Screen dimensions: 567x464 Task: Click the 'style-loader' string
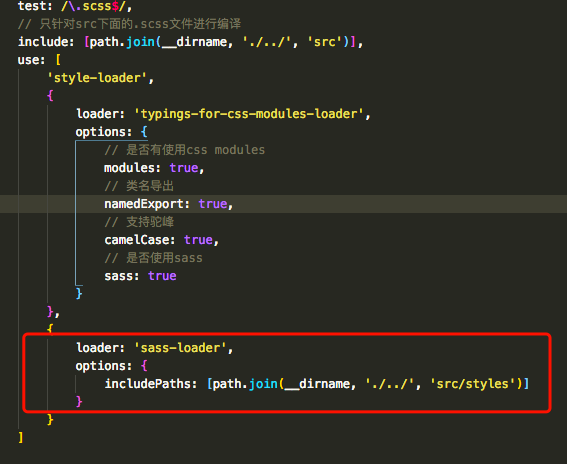[x=98, y=78]
